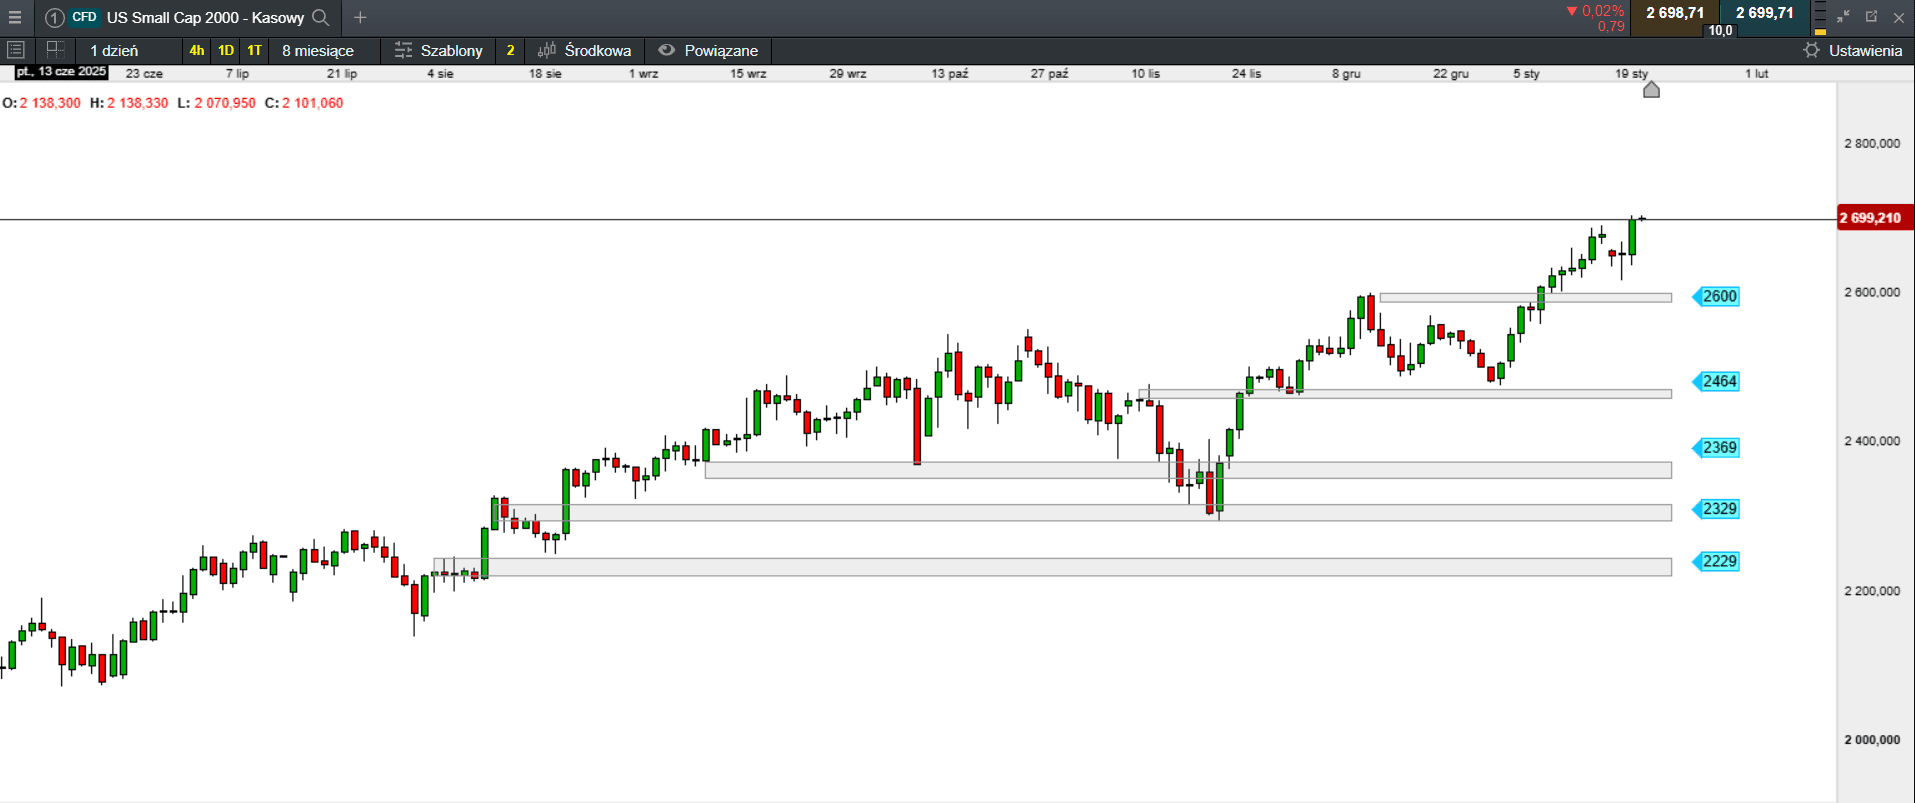1915x803 pixels.
Task: Open the Środkowa price type dropdown
Action: click(597, 50)
